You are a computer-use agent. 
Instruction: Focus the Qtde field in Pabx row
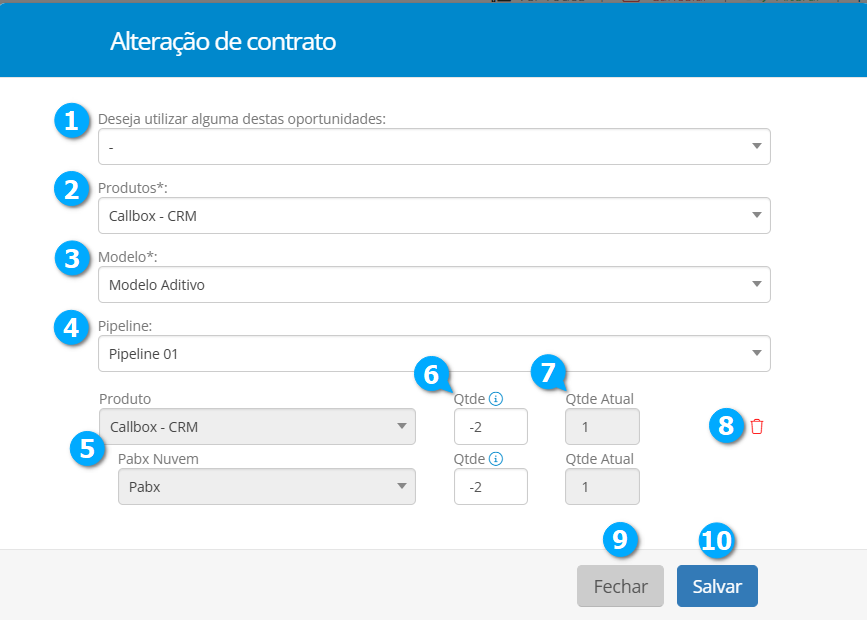(490, 487)
